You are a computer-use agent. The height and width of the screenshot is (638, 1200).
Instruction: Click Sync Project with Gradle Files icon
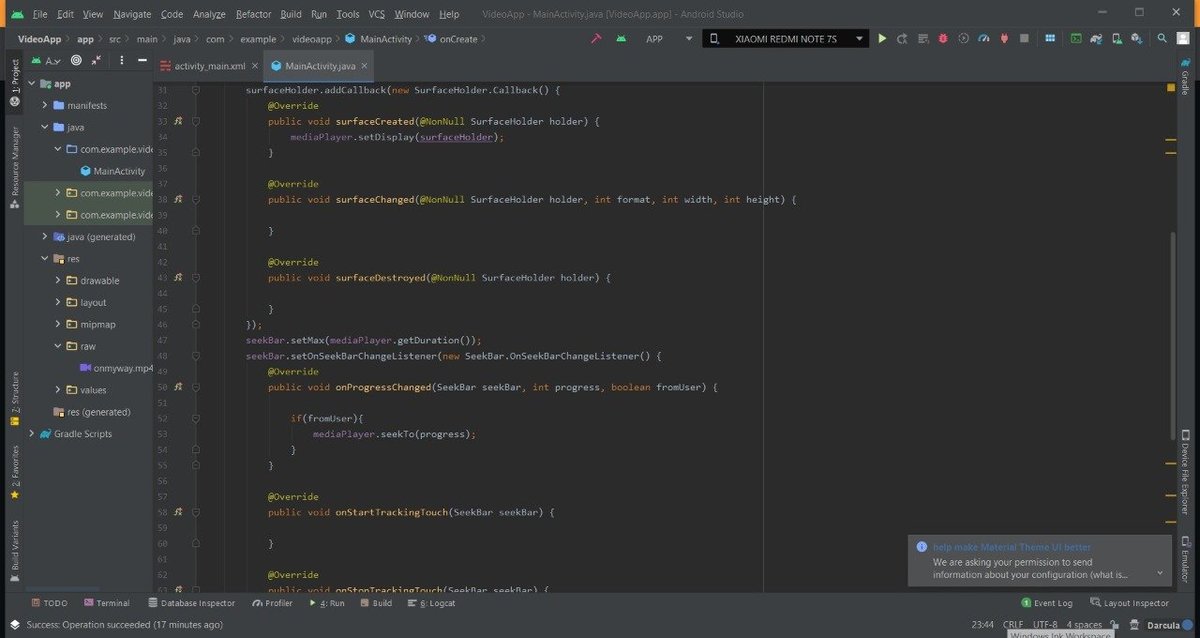point(1096,39)
